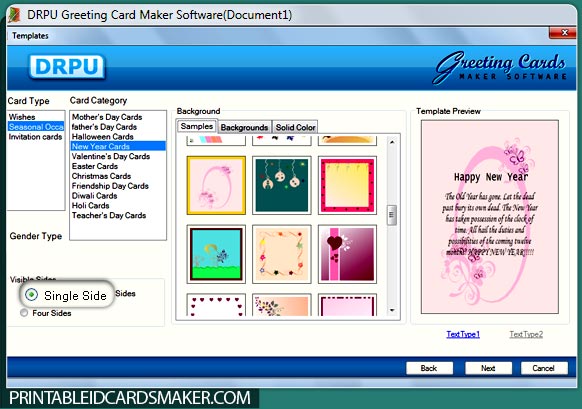Choose the Four Sides radio button

tap(24, 313)
